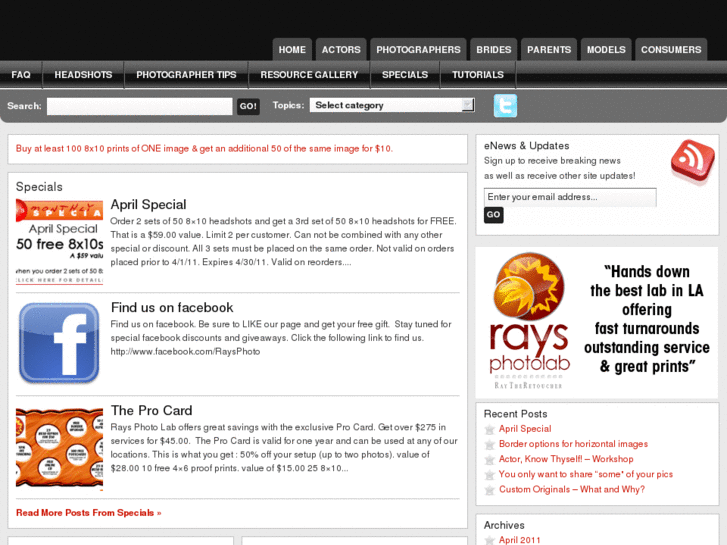Select PHOTOGRAPHER TIPS in navigation bar
This screenshot has height=545, width=727.
[x=186, y=75]
